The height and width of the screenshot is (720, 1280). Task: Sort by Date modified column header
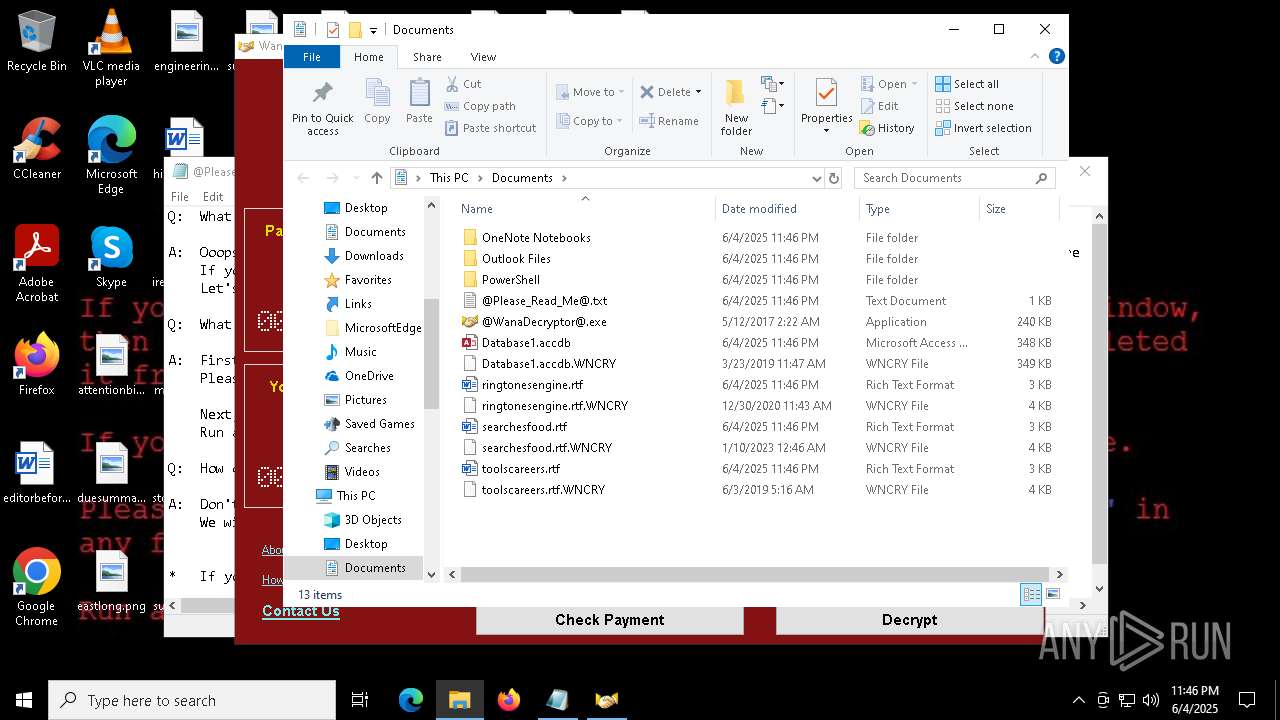pos(787,209)
